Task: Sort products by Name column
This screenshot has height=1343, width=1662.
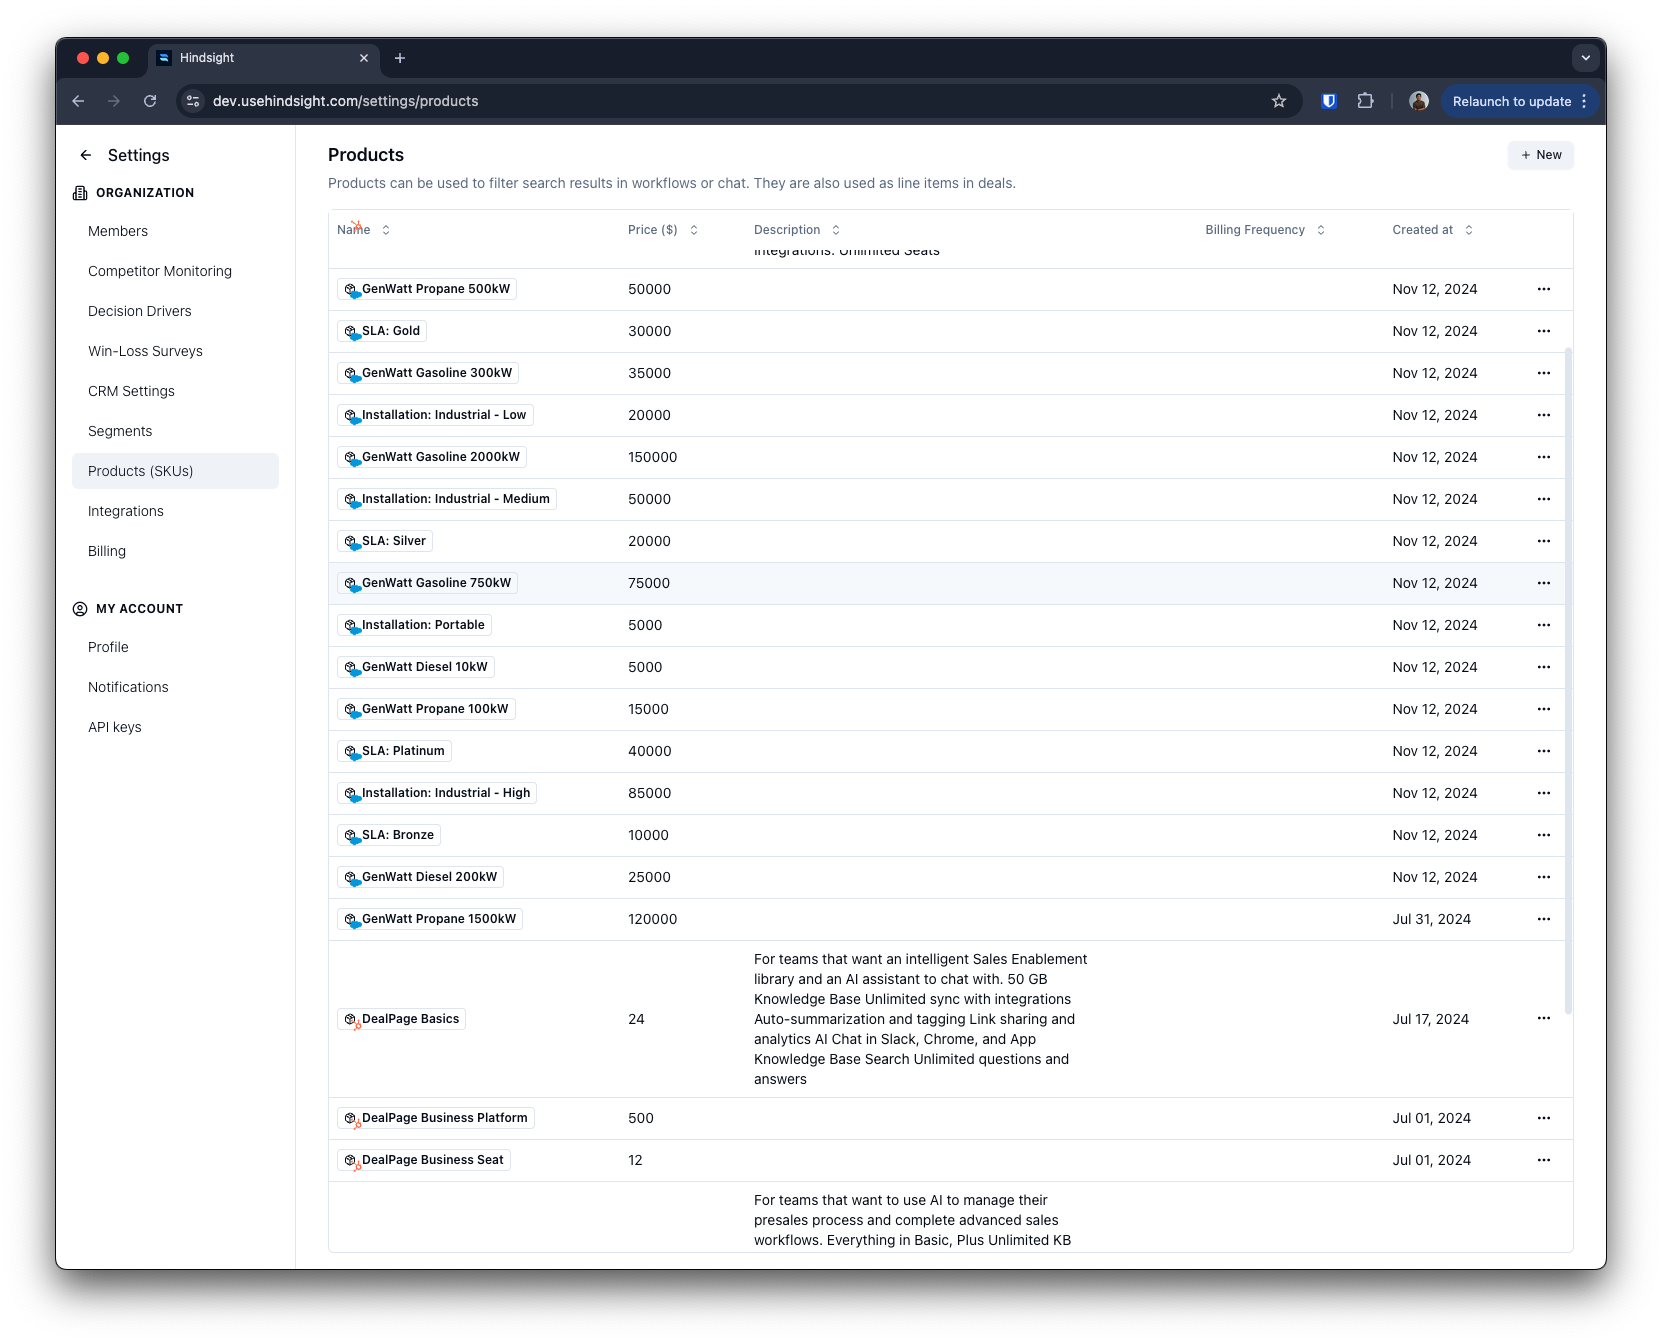Action: 364,230
